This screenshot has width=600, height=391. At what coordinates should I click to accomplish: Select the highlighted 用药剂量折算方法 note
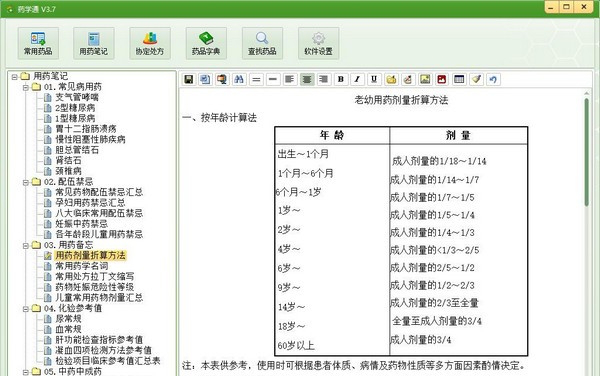click(90, 255)
